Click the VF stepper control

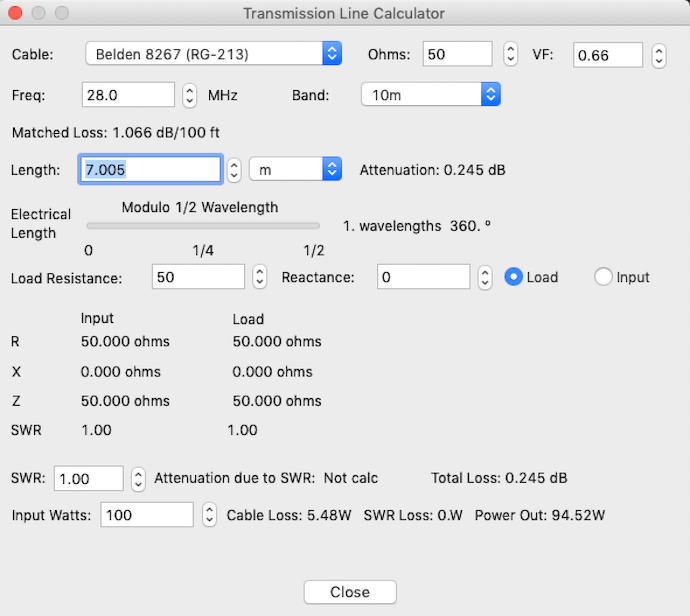[659, 56]
